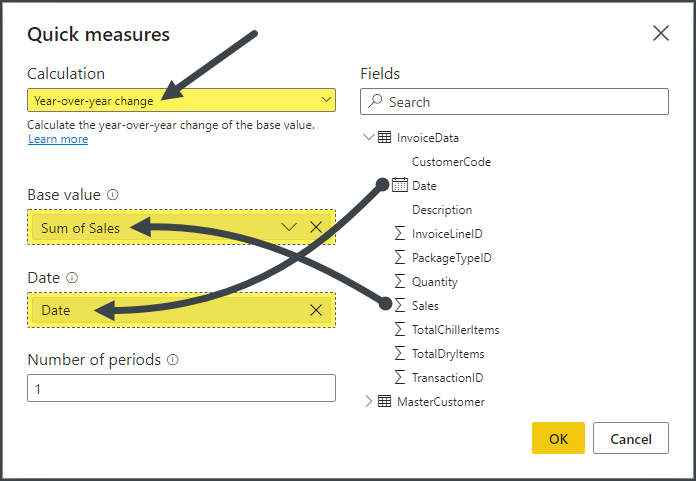This screenshot has height=481, width=696.
Task: Click the Cancel button
Action: (630, 438)
